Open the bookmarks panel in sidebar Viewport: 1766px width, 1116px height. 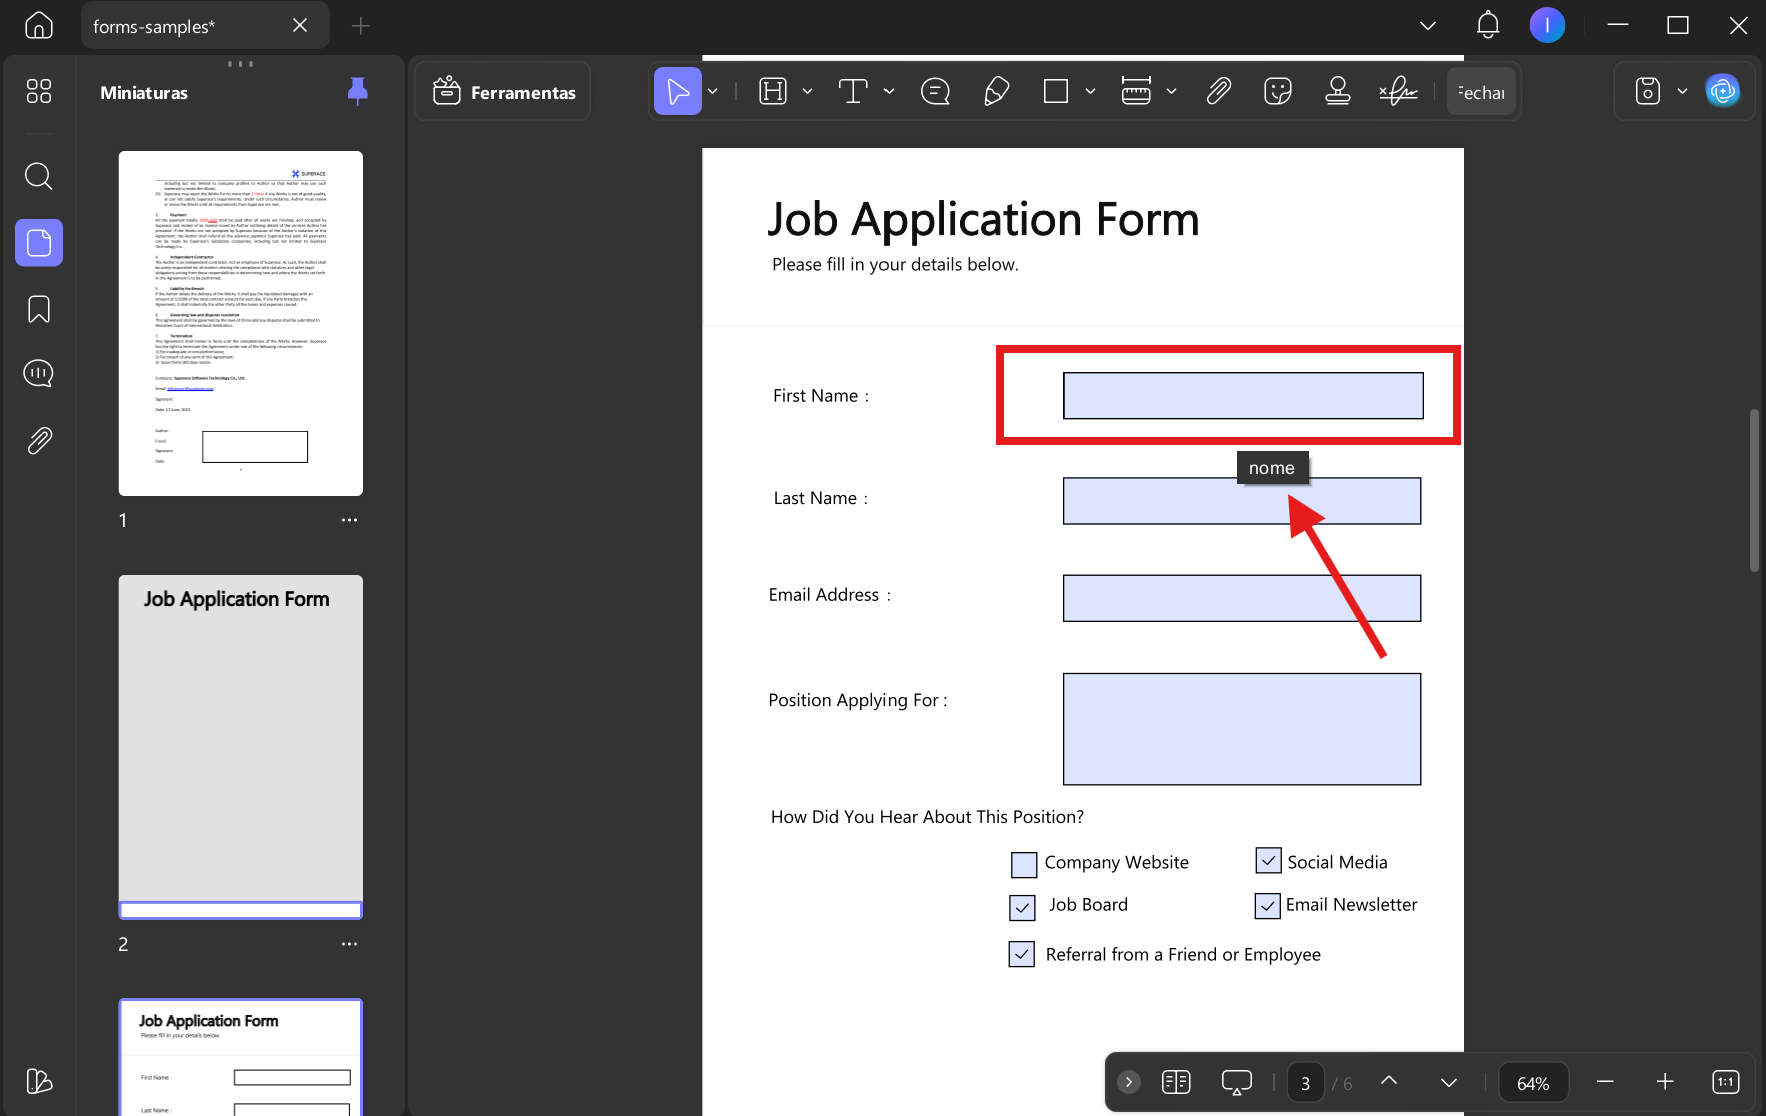pos(39,309)
